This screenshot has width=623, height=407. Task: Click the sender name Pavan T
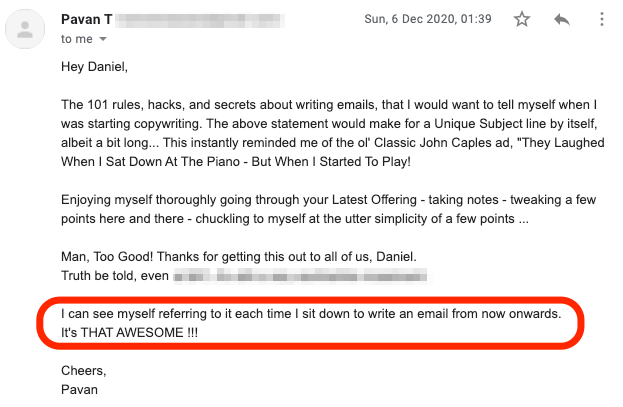click(87, 19)
